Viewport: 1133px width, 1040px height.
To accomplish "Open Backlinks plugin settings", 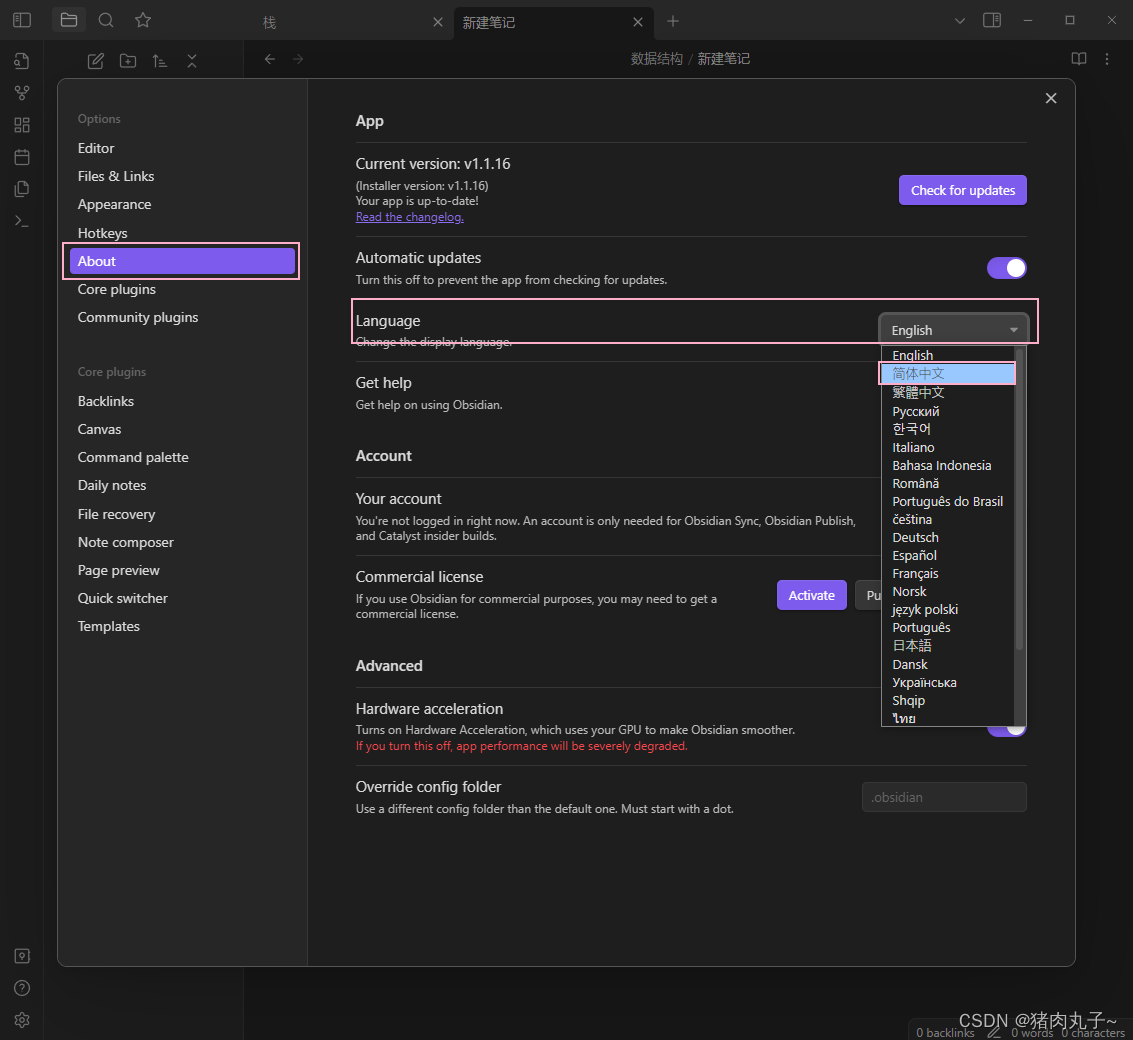I will (x=182, y=401).
